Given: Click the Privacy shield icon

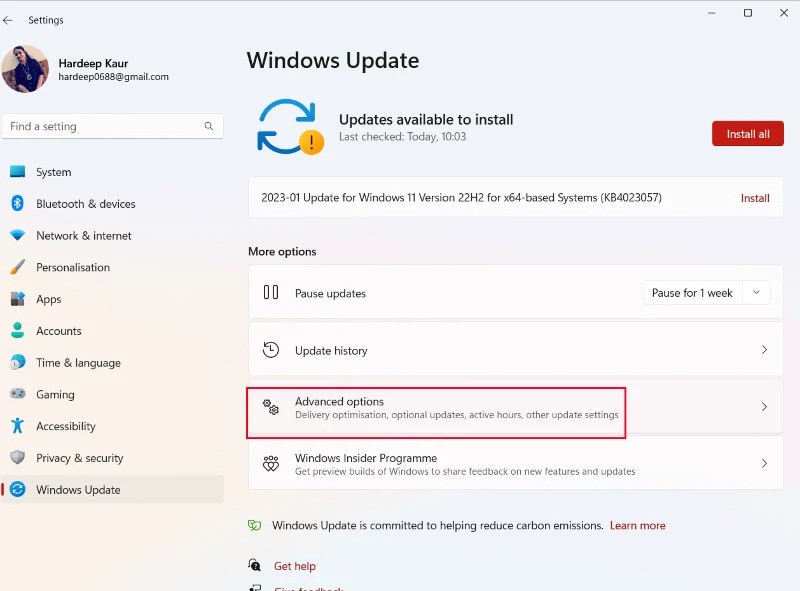Looking at the screenshot, I should (x=17, y=457).
